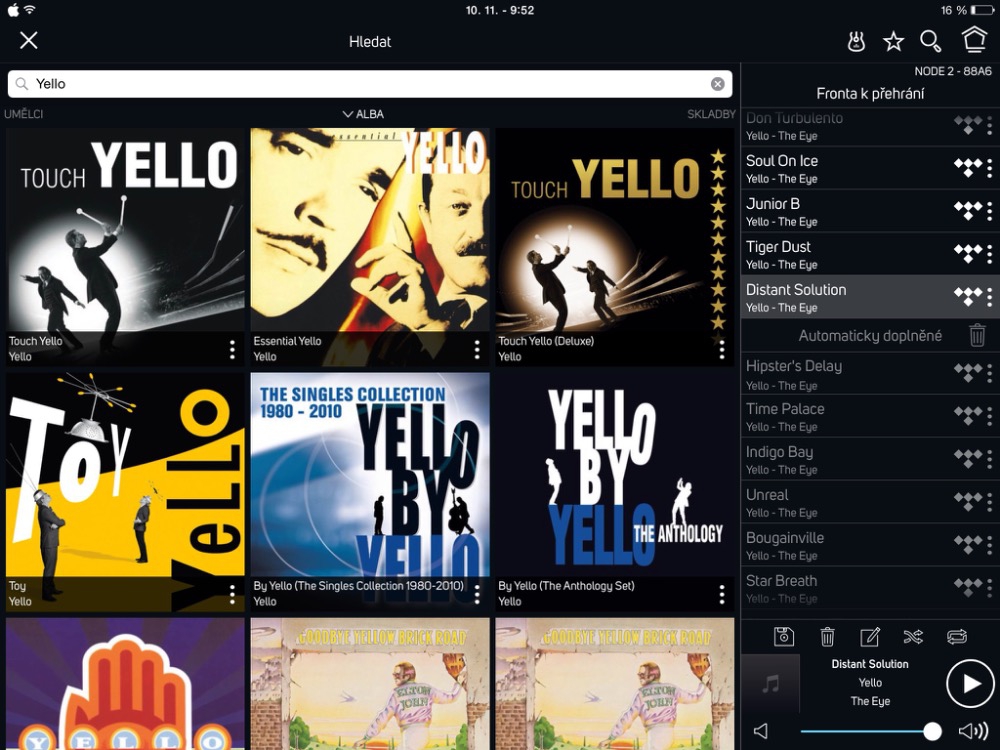
Task: Select Star Breath in the queue
Action: pos(870,588)
